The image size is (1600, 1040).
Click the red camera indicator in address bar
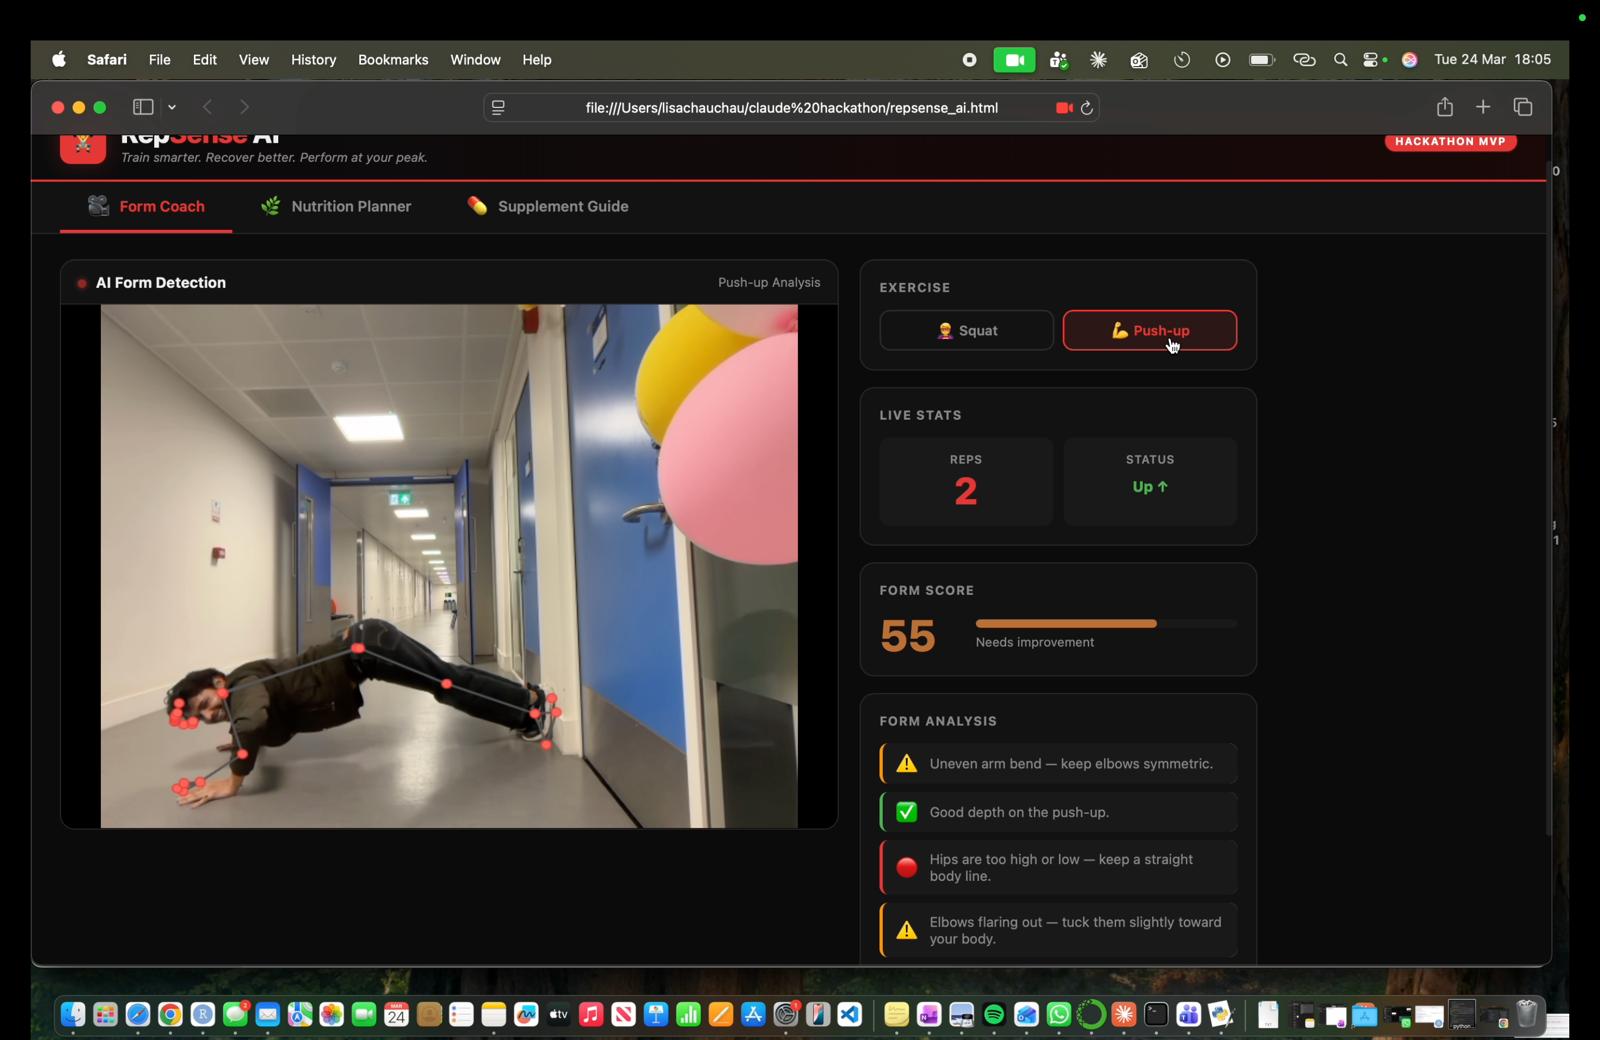tap(1064, 108)
